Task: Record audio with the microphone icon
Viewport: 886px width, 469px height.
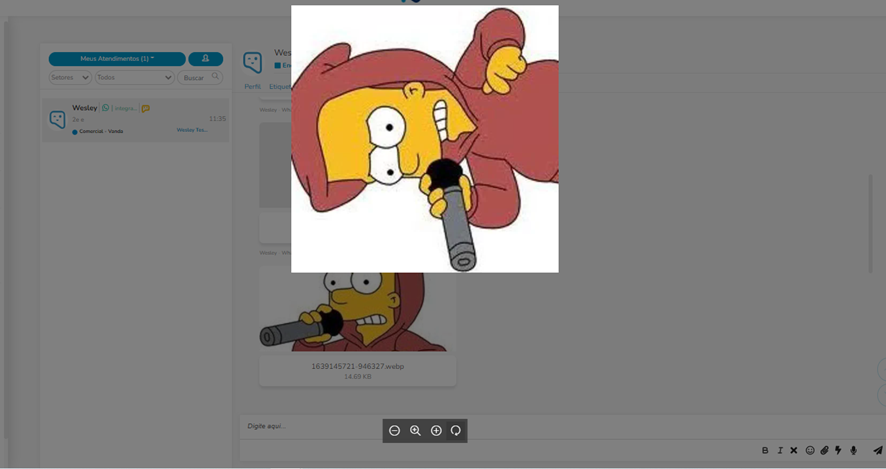Action: (853, 450)
